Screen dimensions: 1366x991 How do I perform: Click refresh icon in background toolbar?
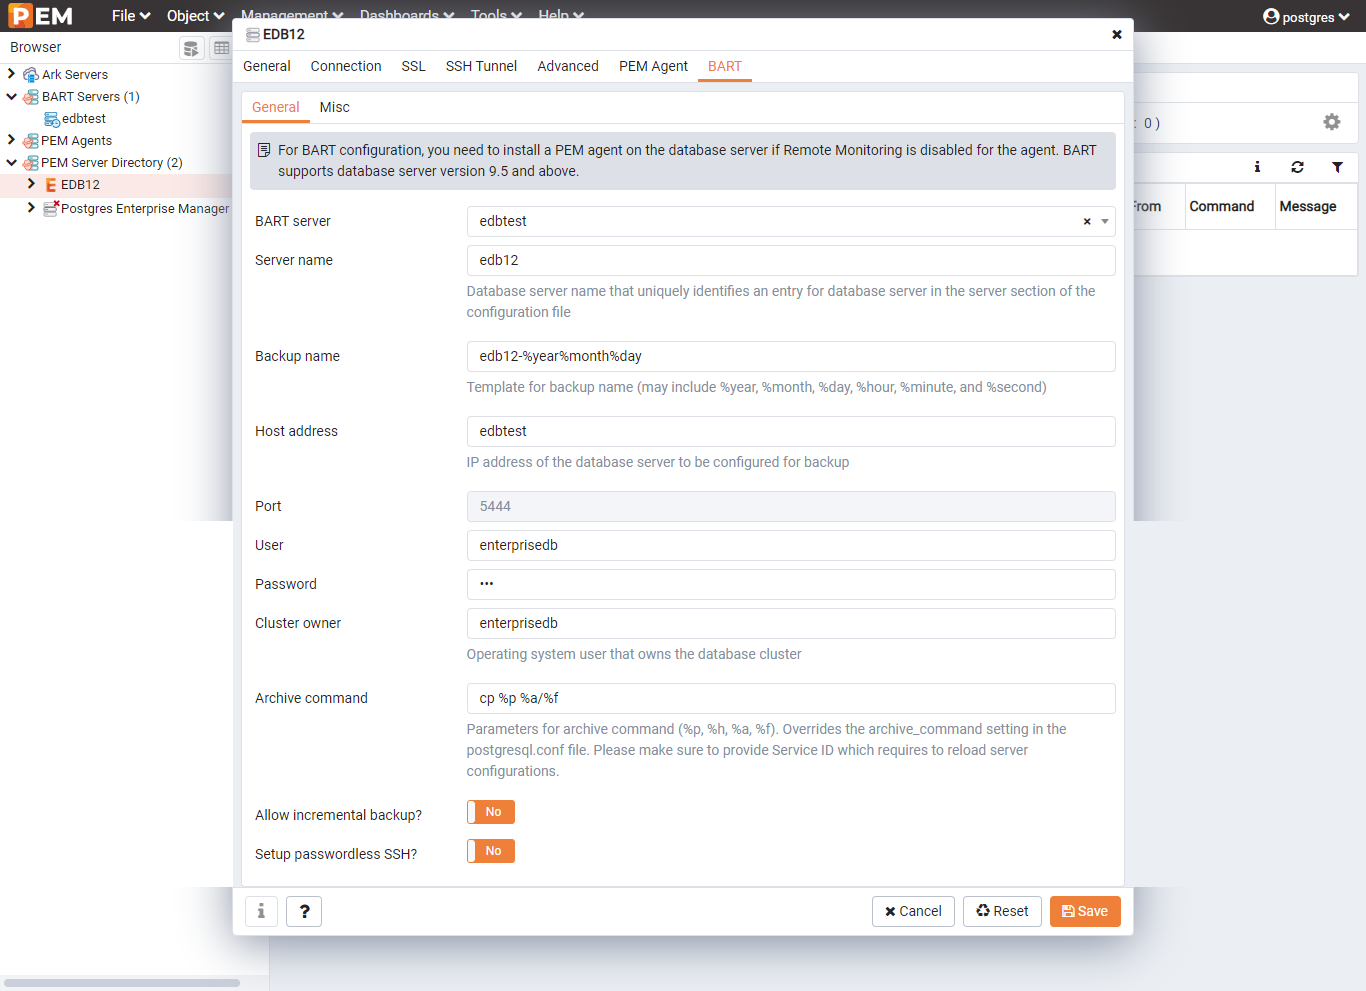(1297, 167)
